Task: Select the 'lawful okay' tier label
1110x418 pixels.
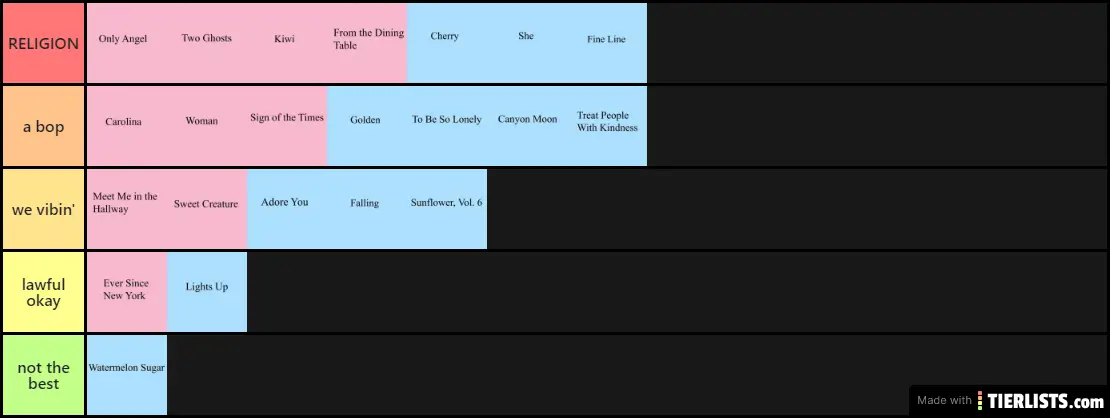Action: click(x=43, y=292)
